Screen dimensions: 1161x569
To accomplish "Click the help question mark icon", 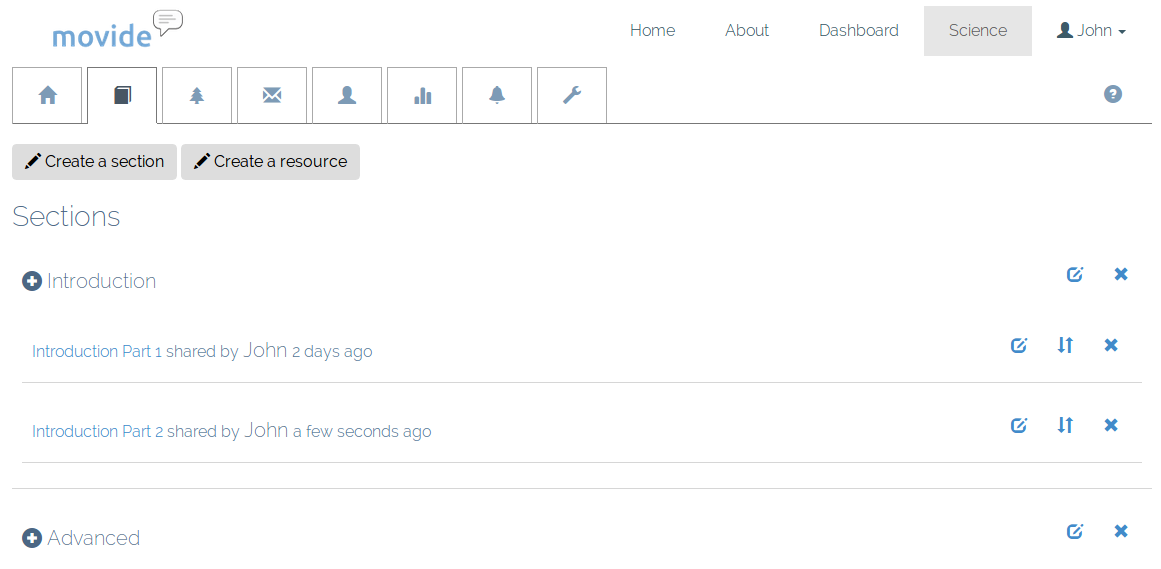I will pos(1113,94).
